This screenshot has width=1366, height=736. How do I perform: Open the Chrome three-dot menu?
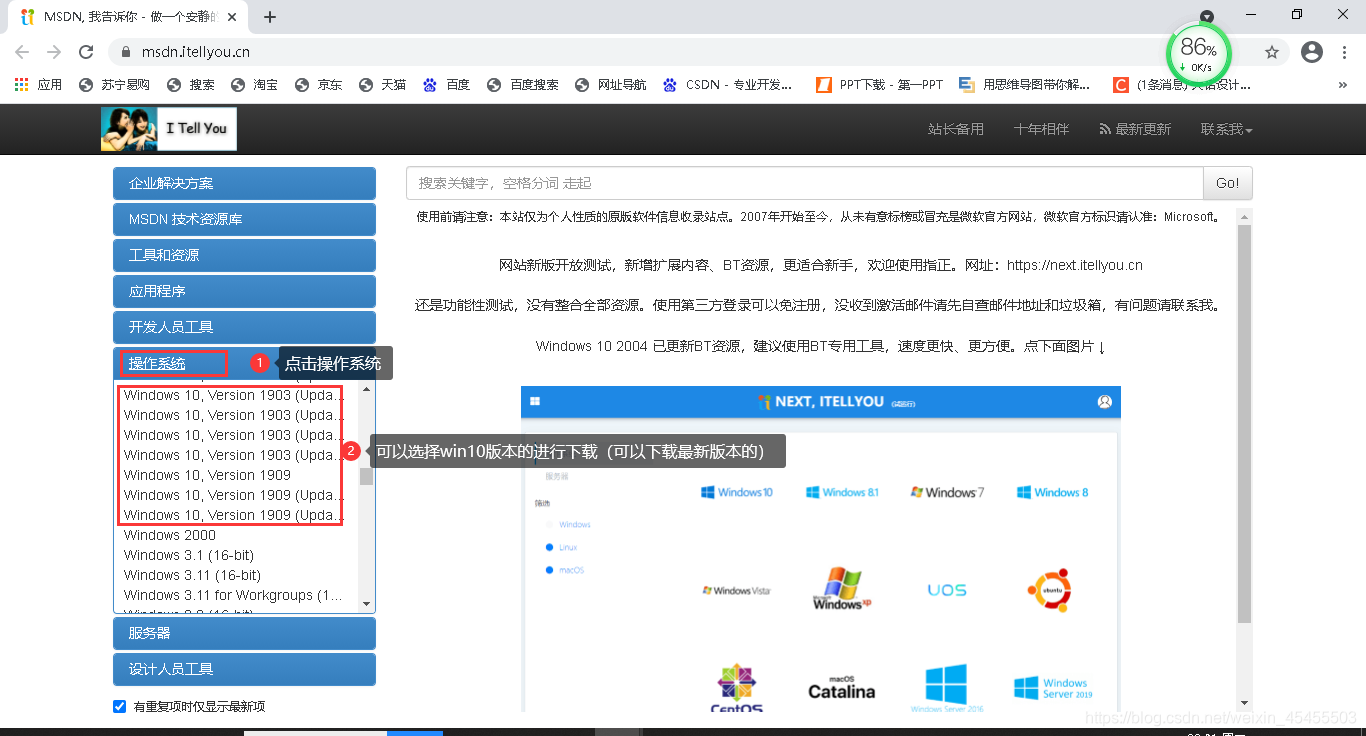tap(1344, 52)
